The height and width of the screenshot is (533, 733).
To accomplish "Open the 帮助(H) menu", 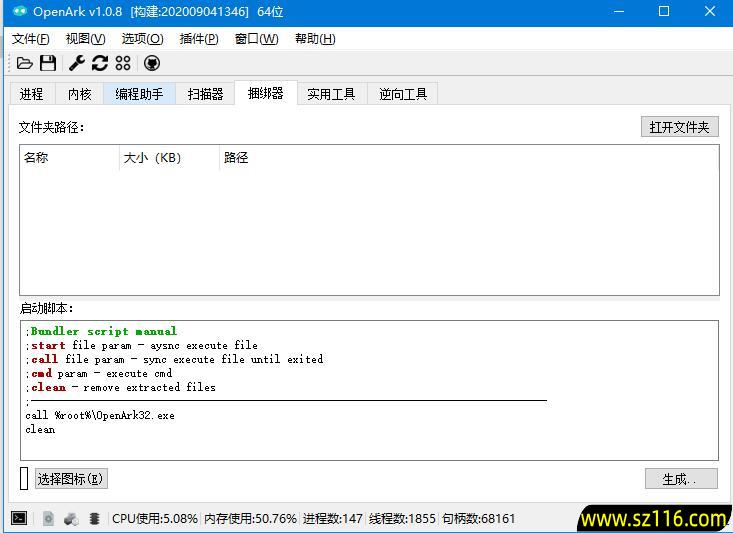I will [315, 39].
